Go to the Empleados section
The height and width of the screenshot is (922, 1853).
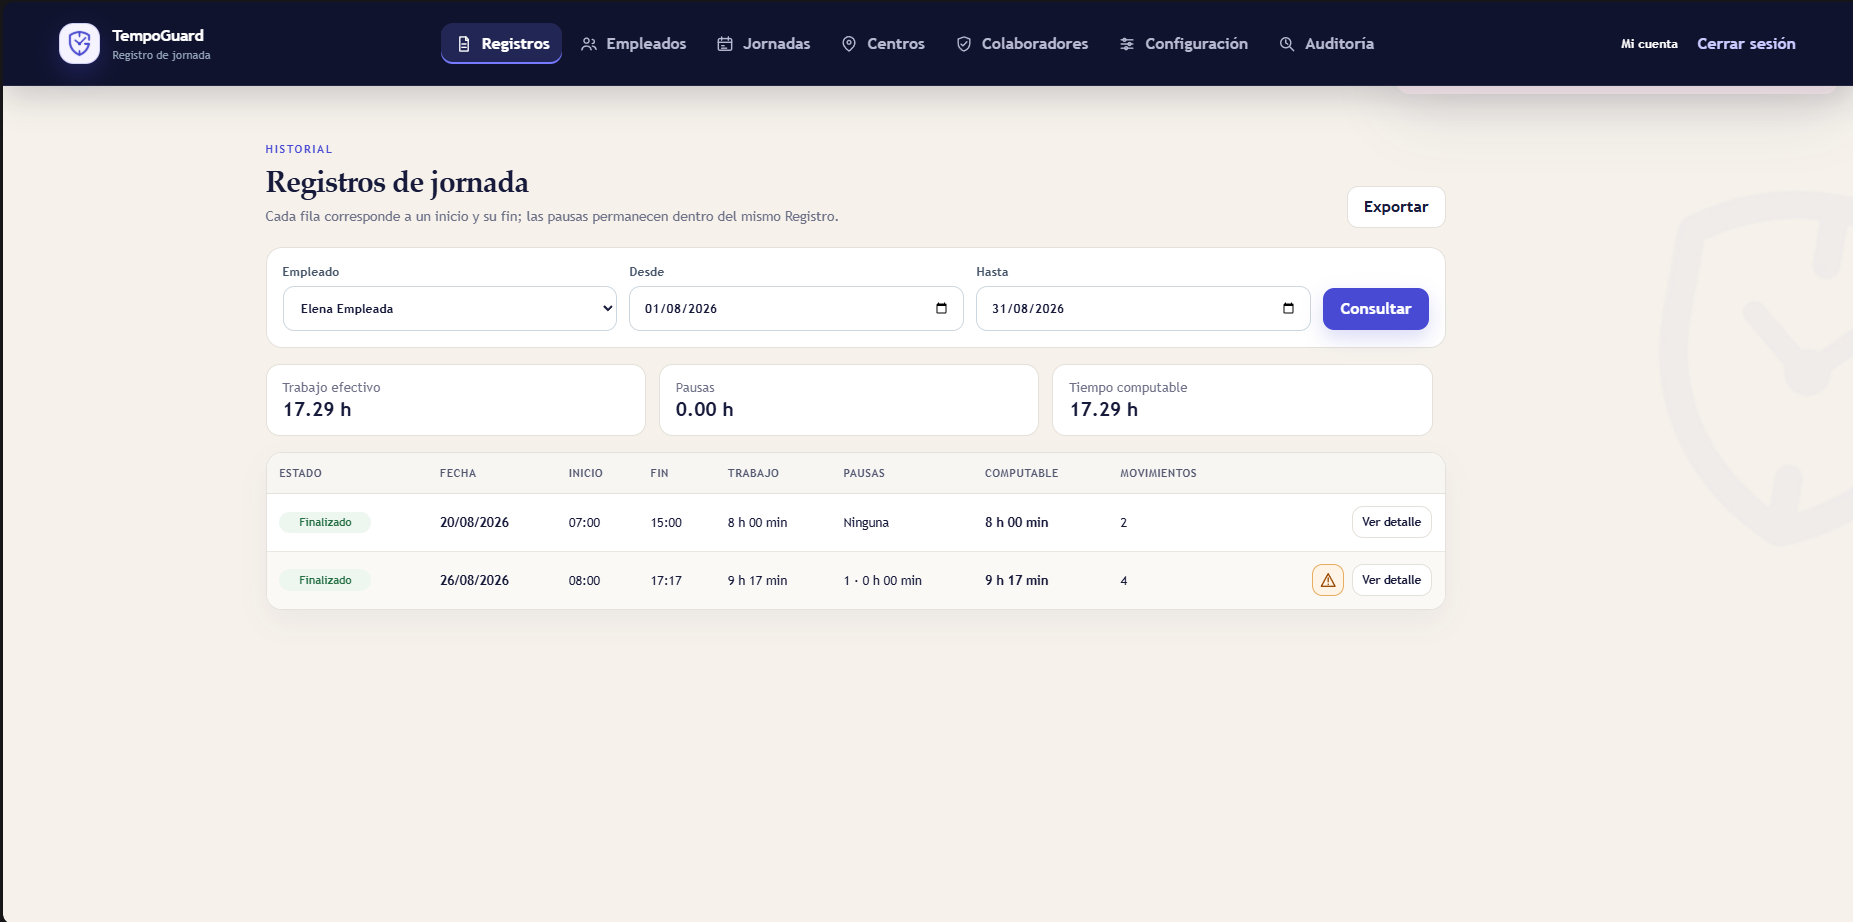point(634,44)
